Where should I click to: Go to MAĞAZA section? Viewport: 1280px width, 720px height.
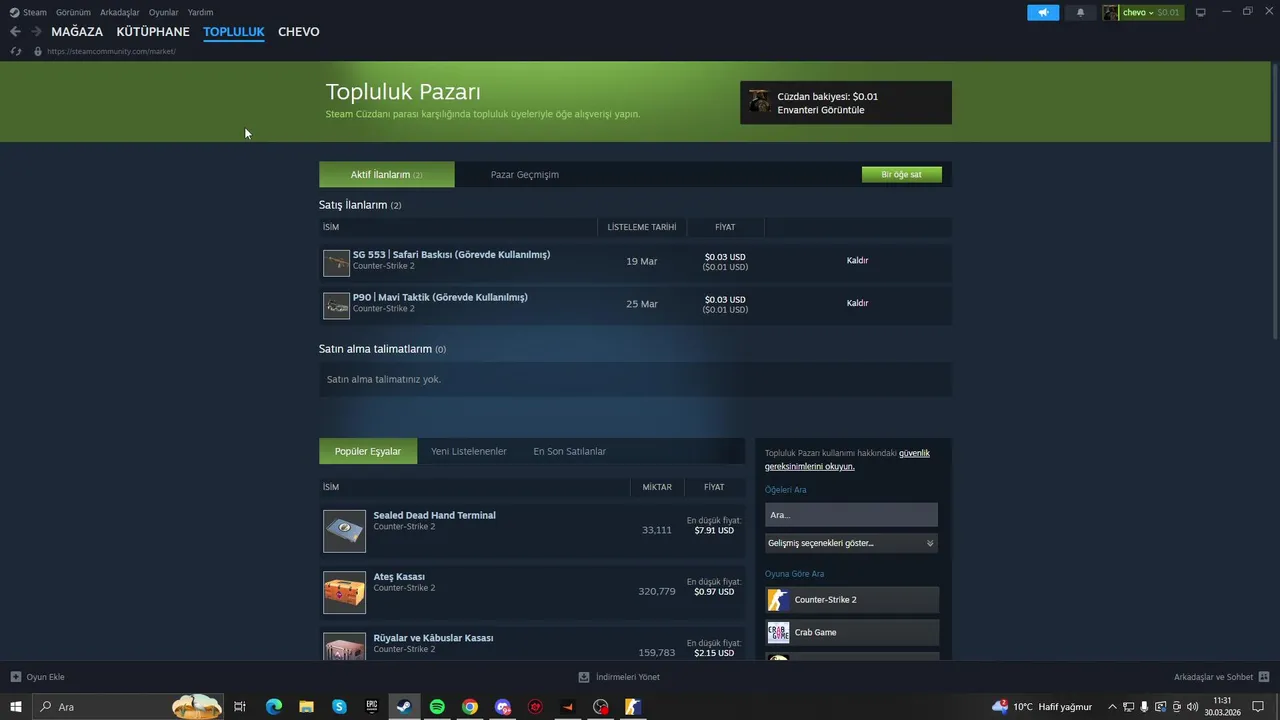click(x=77, y=32)
